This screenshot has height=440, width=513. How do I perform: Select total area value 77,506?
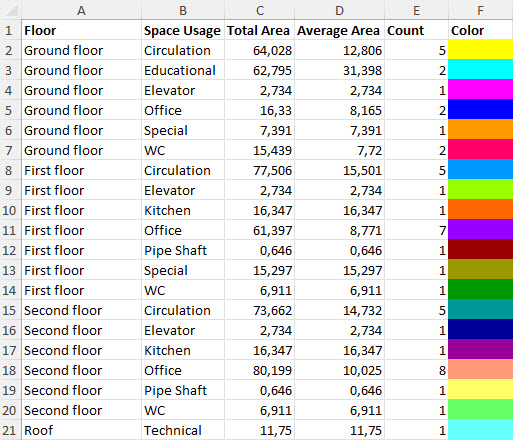[260, 170]
